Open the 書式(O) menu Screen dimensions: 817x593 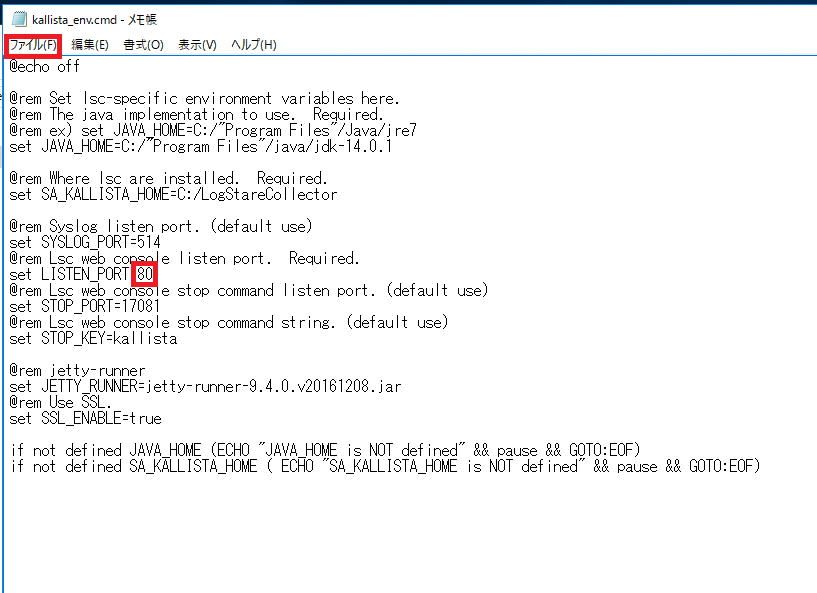tap(143, 45)
